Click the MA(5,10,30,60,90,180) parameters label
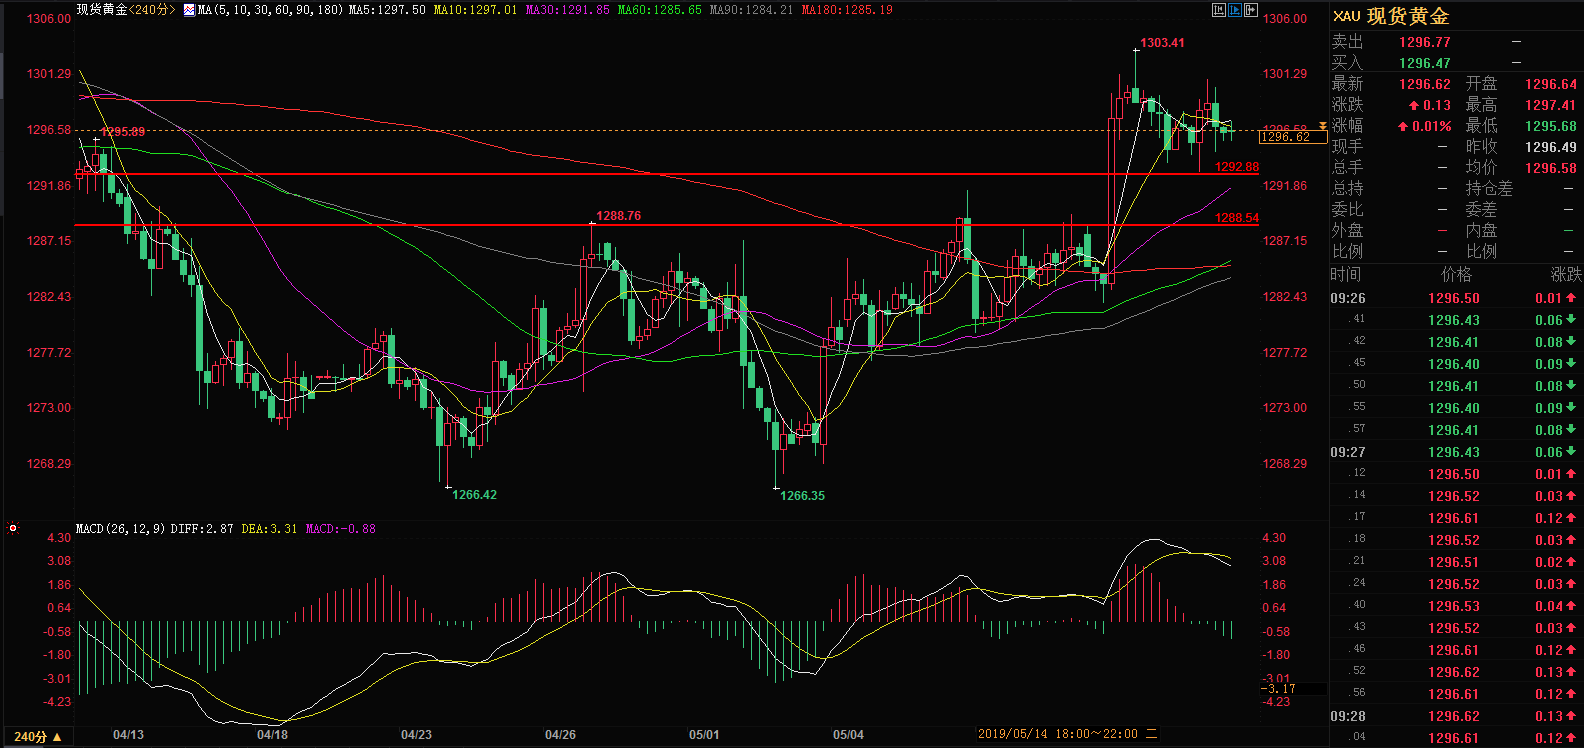Viewport: 1584px width, 748px height. pyautogui.click(x=271, y=10)
